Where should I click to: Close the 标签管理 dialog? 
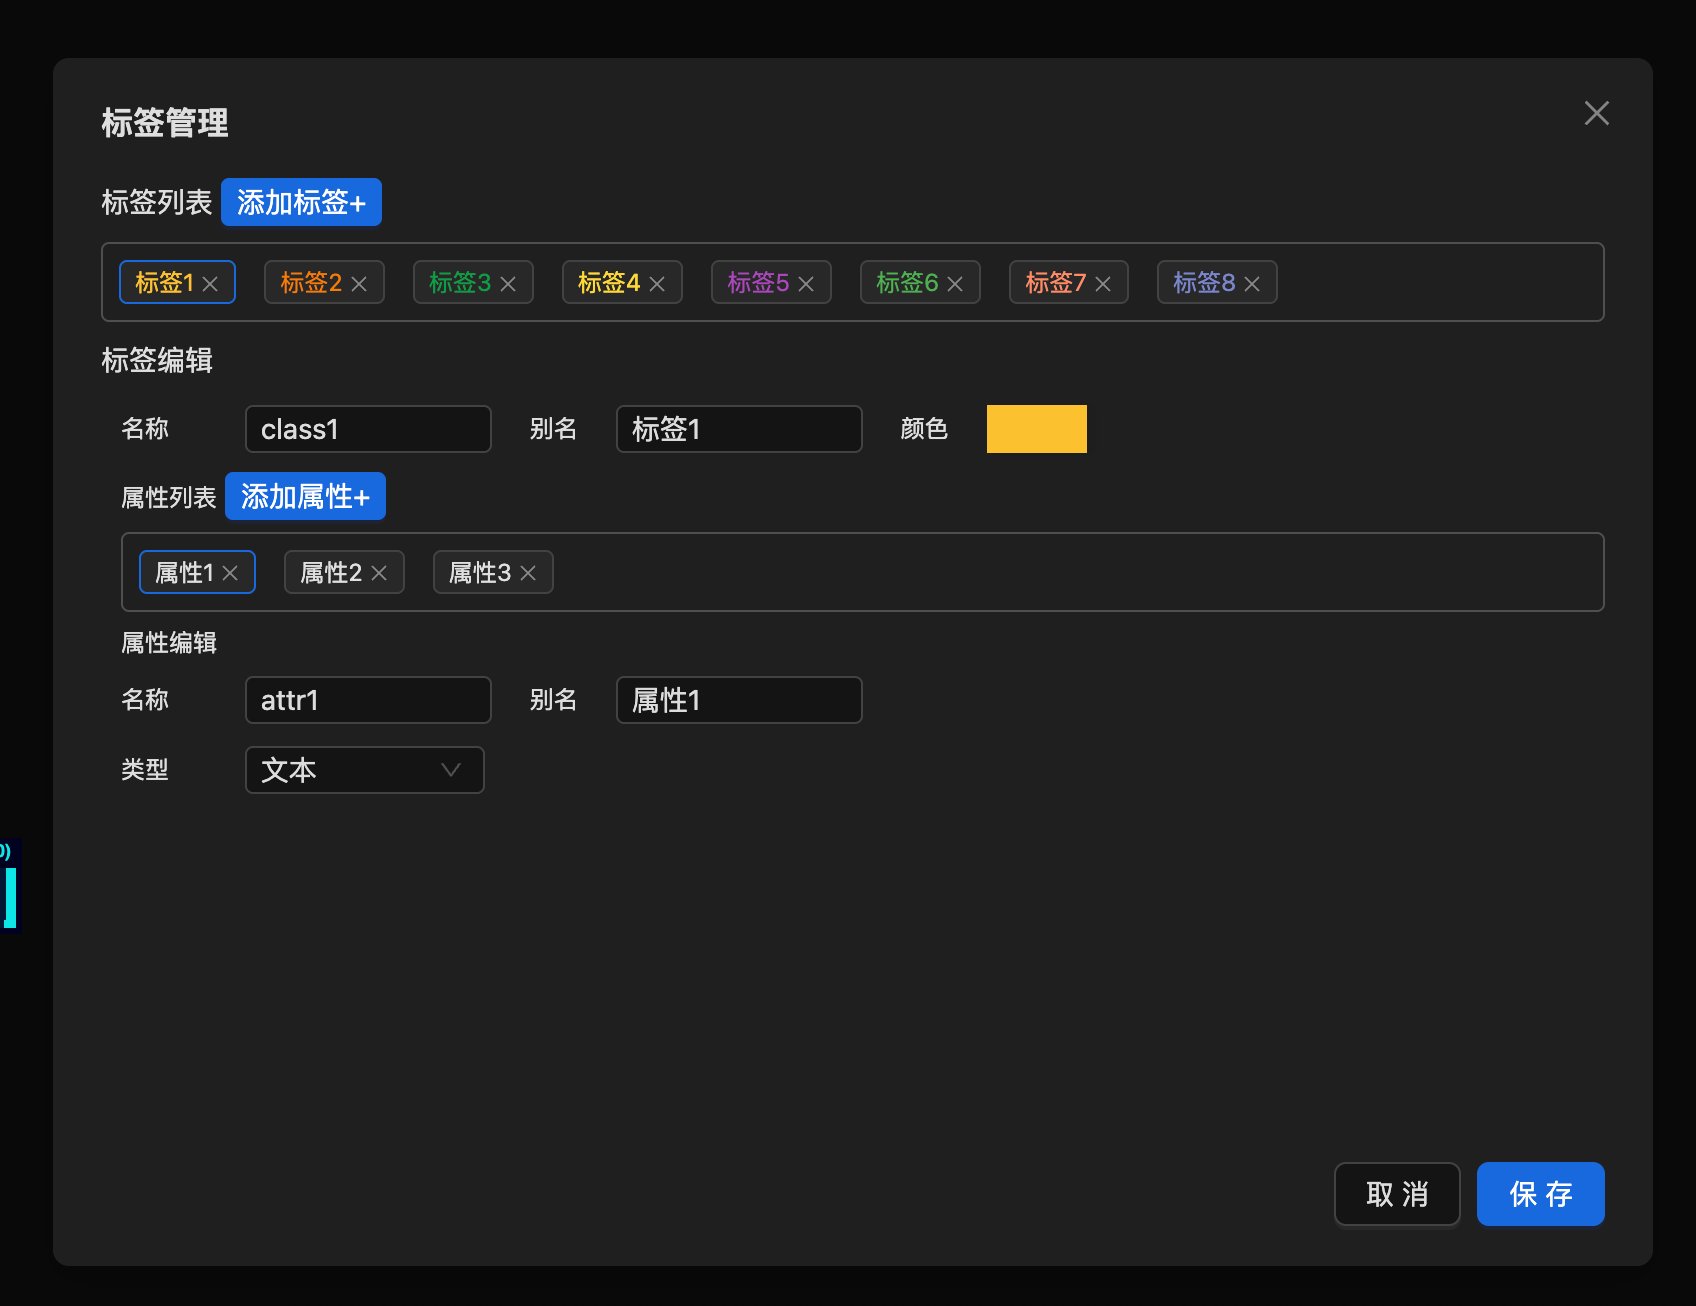click(1596, 113)
